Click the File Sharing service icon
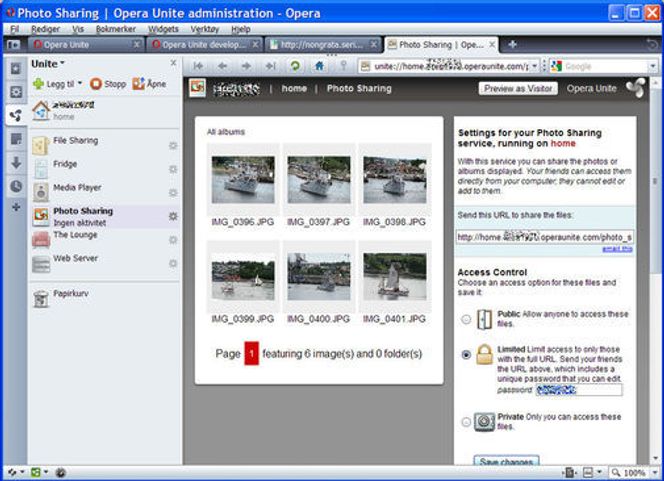 click(41, 145)
